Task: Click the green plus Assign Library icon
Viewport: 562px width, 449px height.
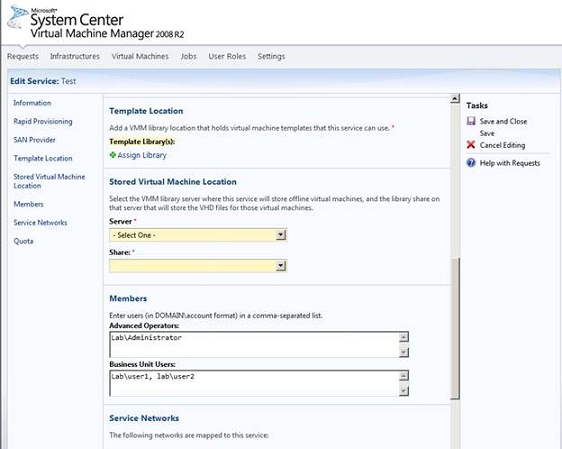Action: 113,155
